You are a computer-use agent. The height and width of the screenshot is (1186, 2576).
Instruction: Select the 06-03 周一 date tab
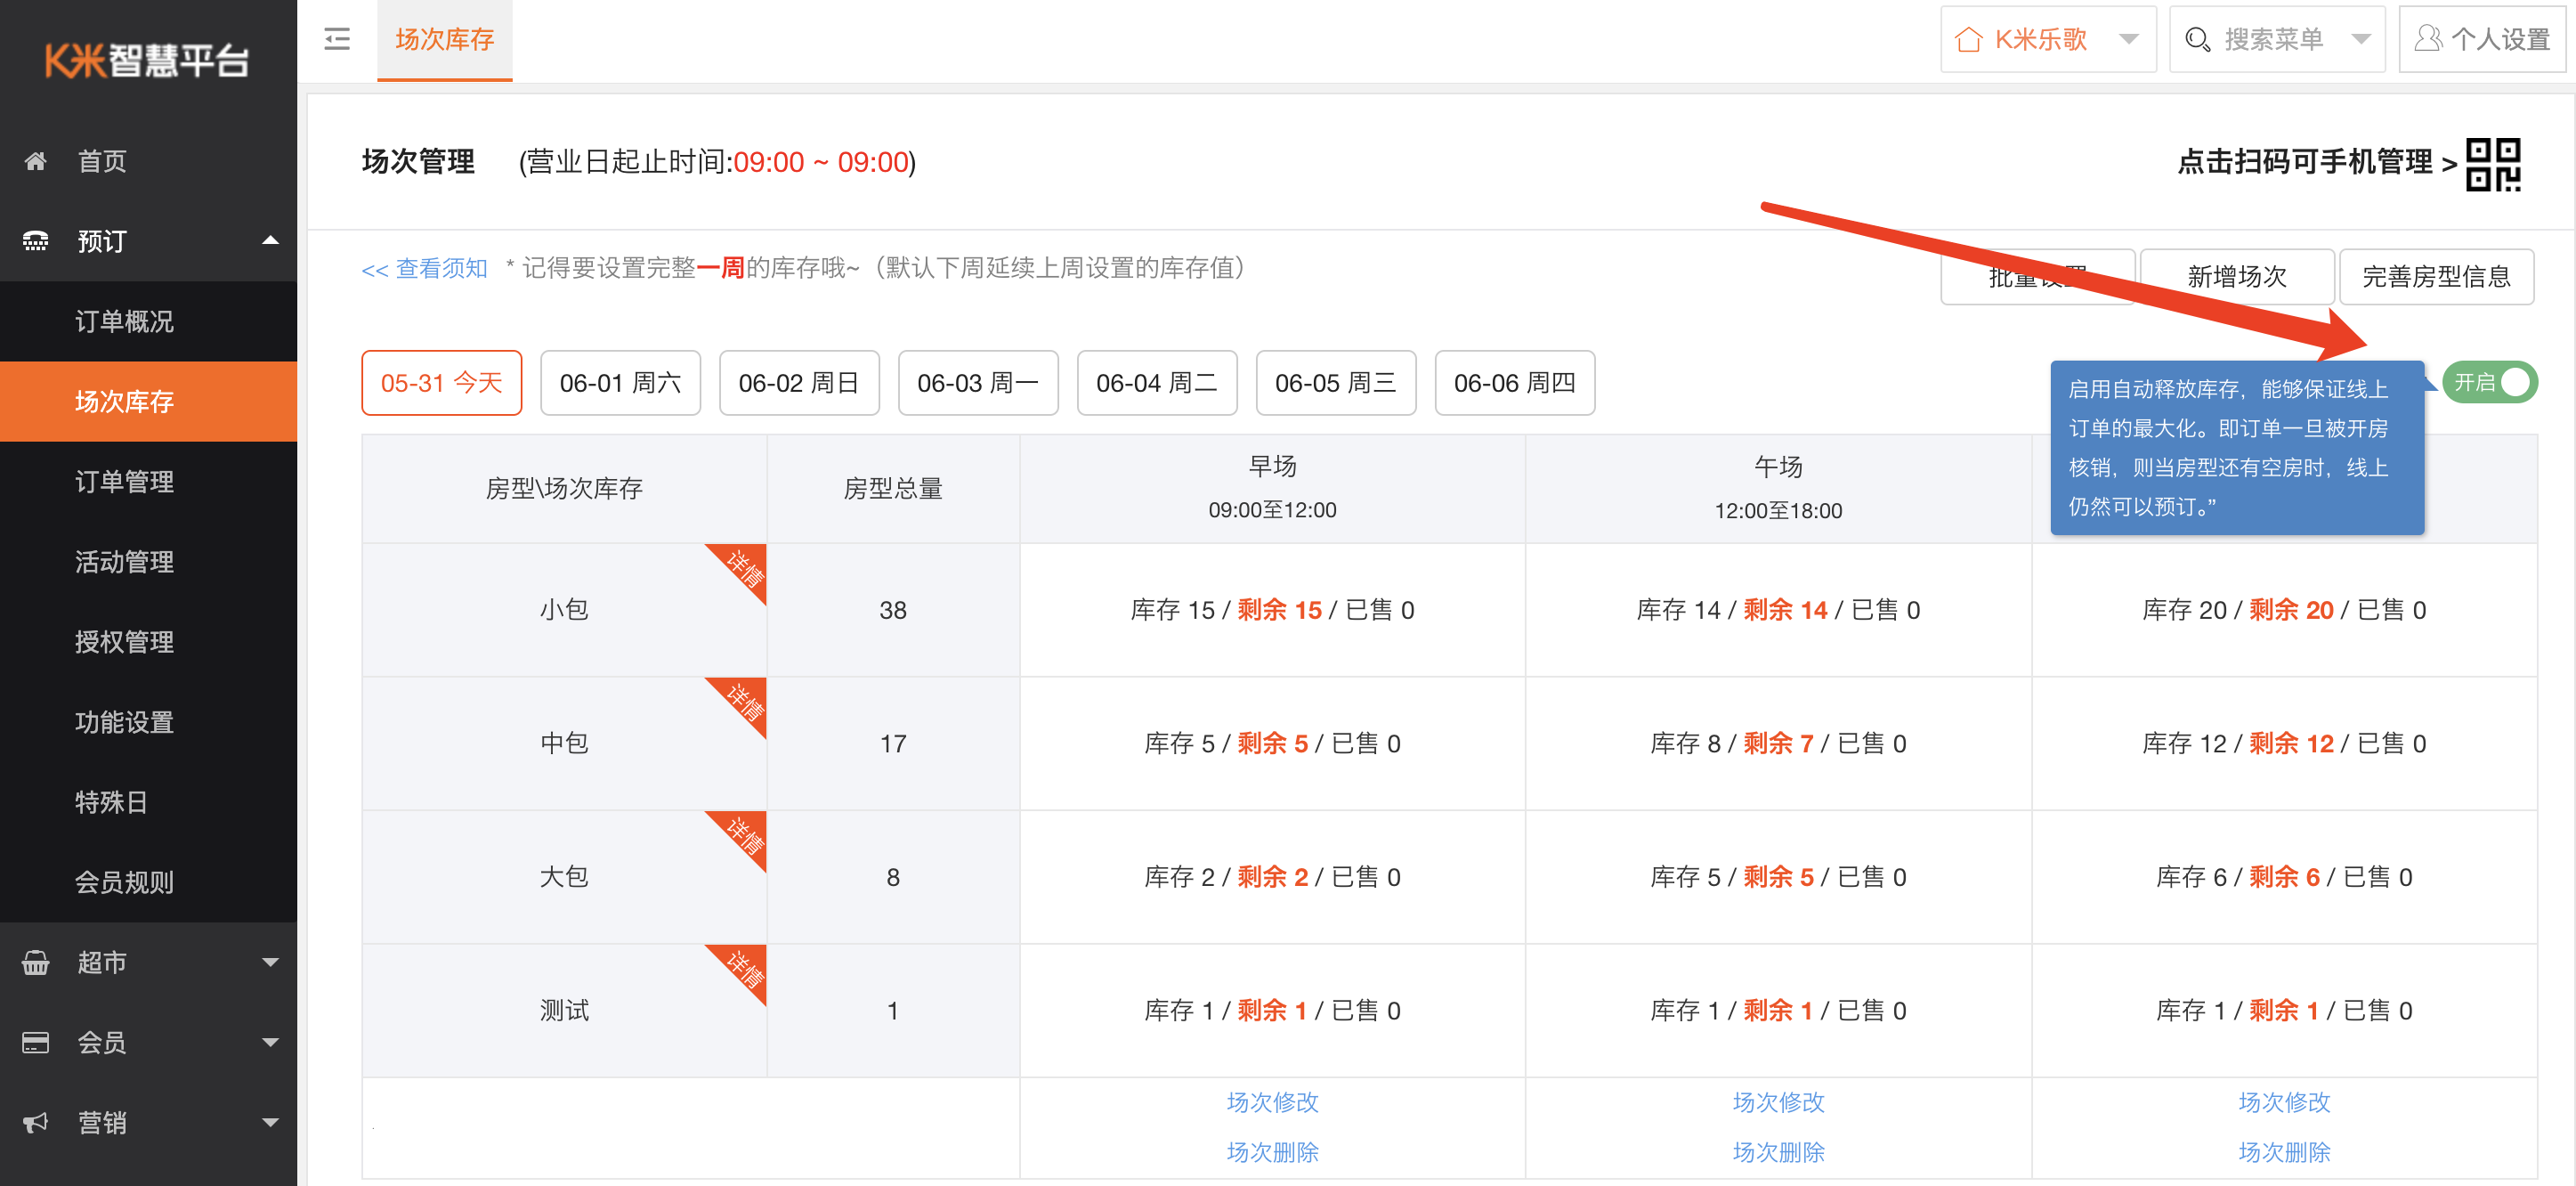[x=978, y=383]
